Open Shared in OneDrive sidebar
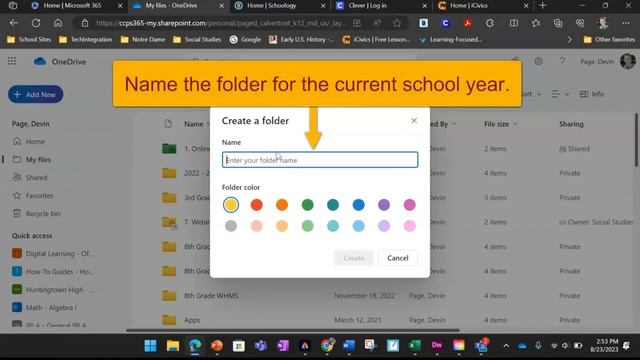Image resolution: width=640 pixels, height=360 pixels. pyautogui.click(x=36, y=178)
